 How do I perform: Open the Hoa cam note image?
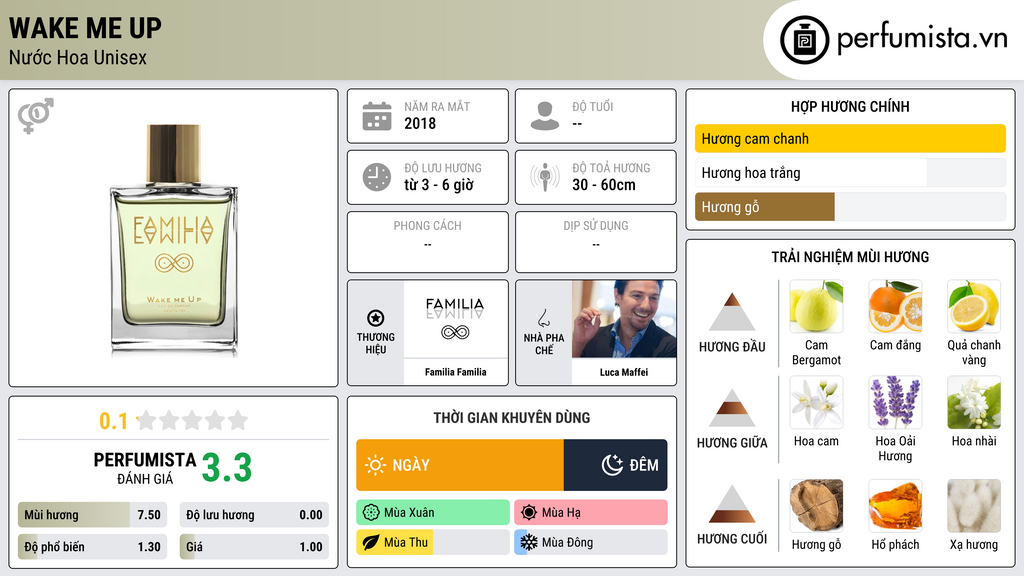pos(816,402)
